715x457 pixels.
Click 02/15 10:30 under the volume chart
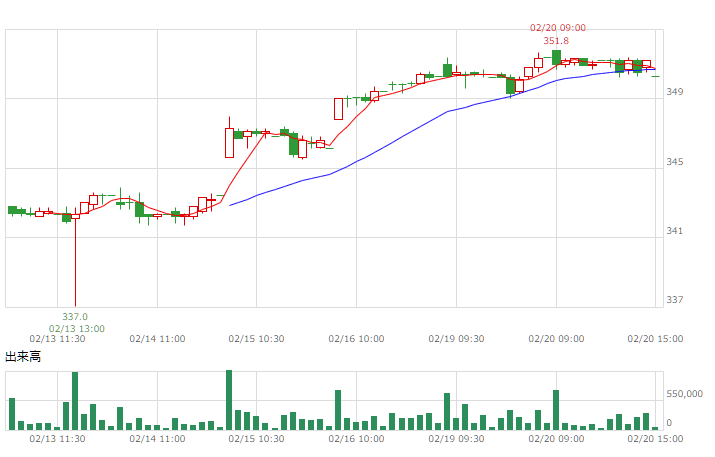point(256,439)
